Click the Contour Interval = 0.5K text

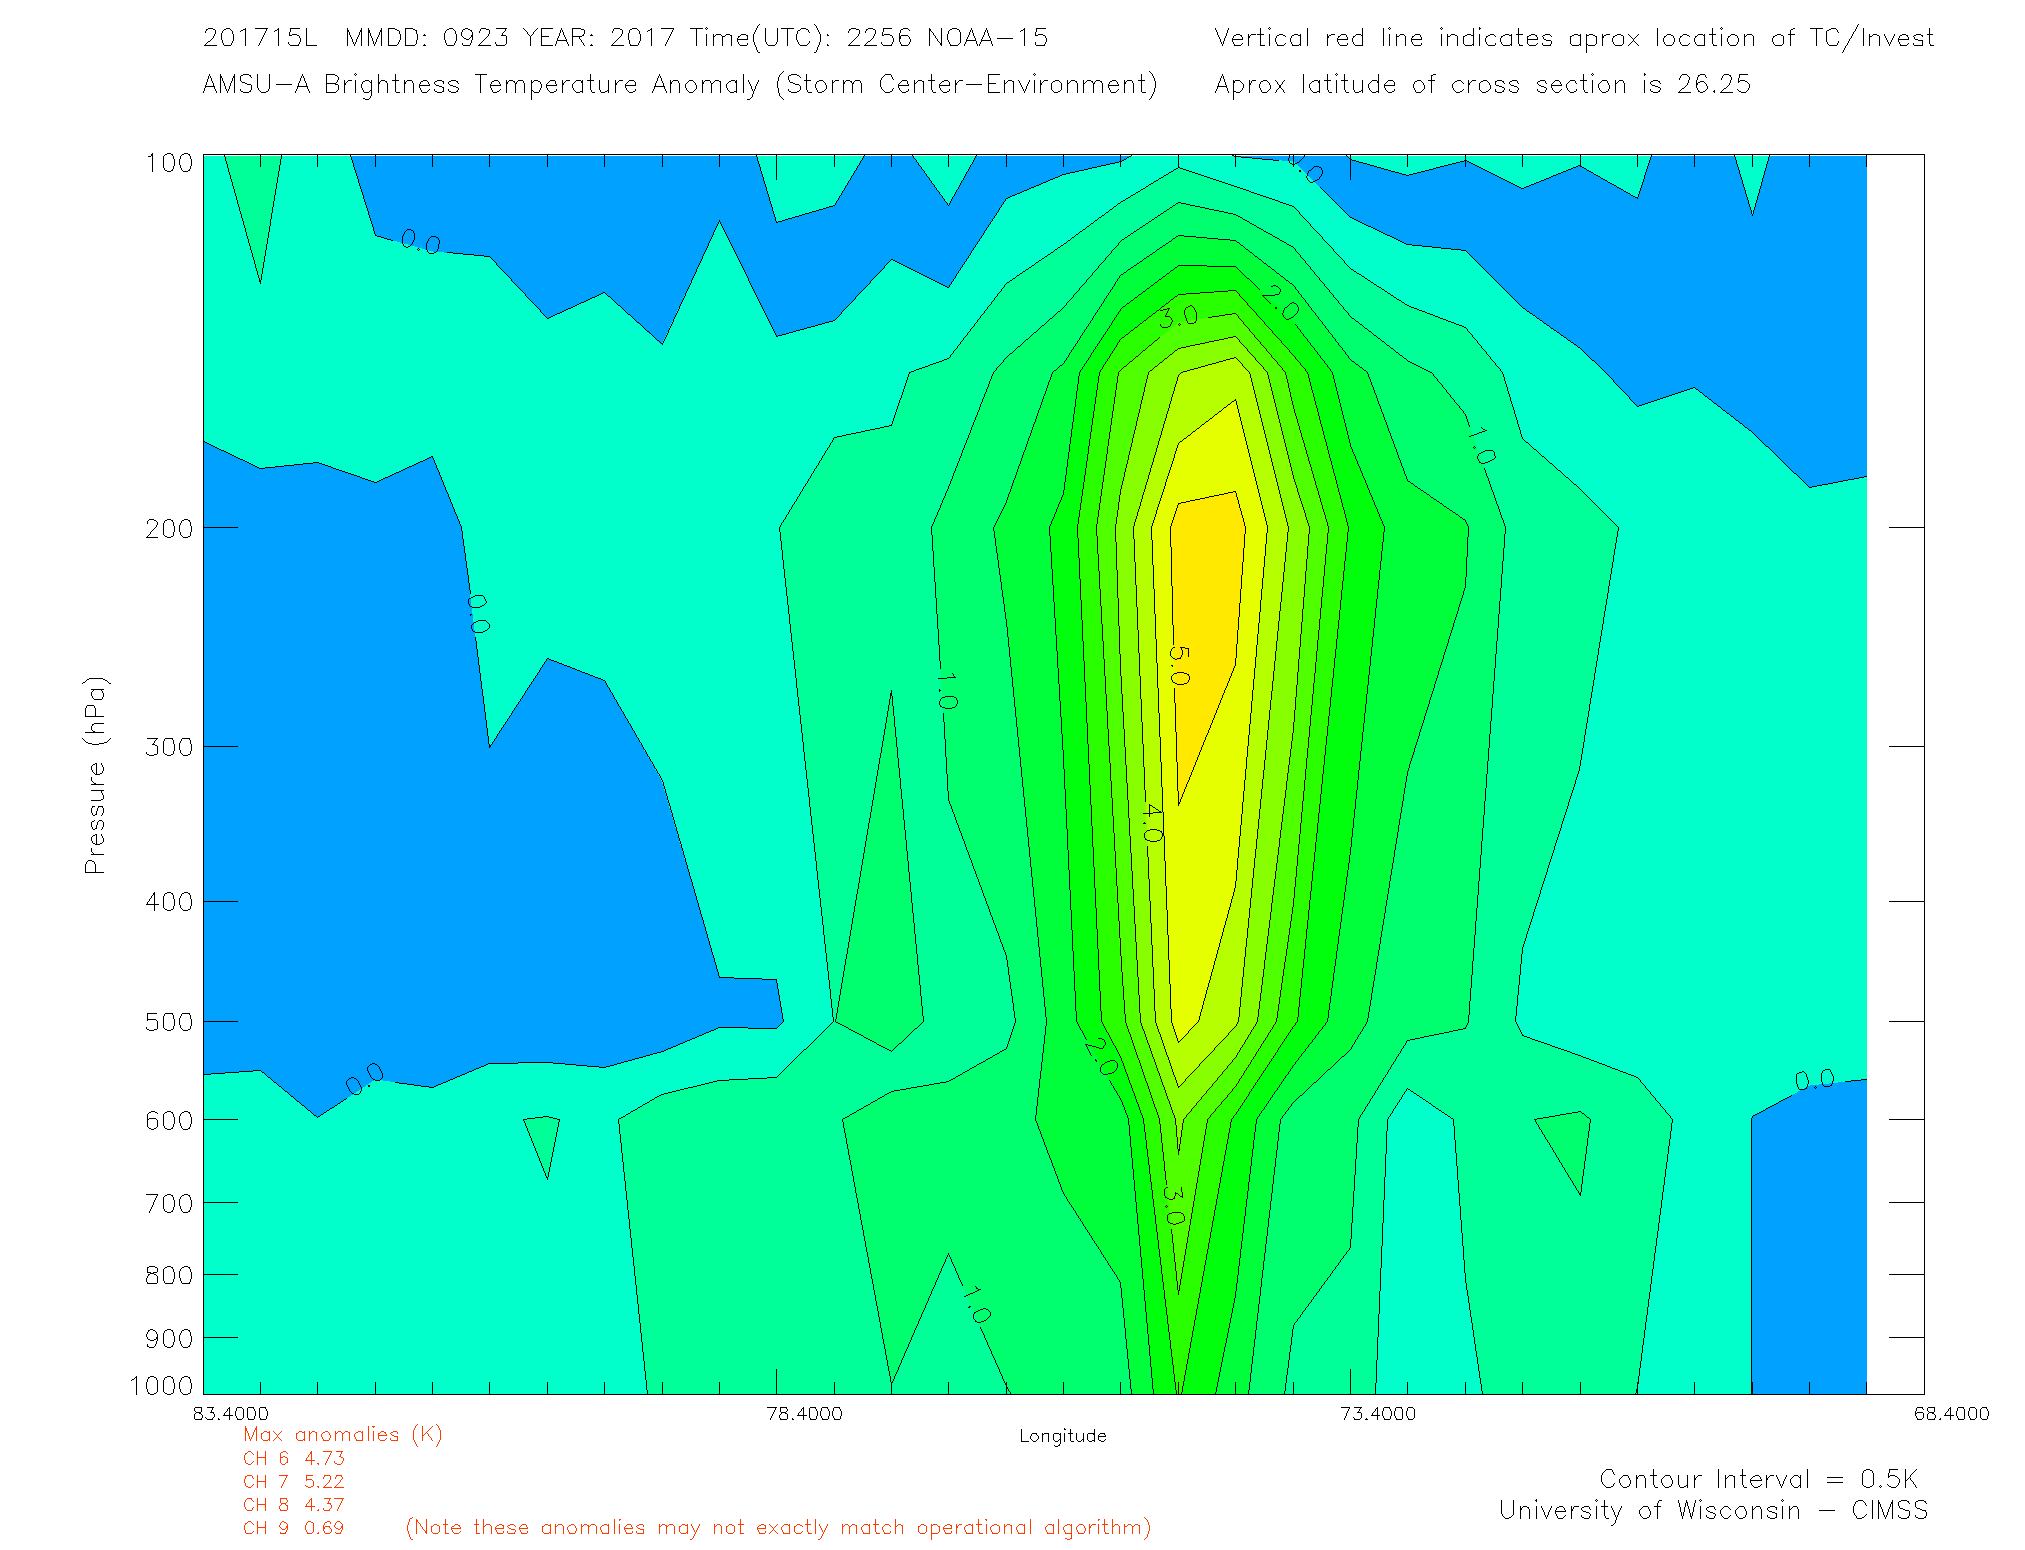[1758, 1479]
